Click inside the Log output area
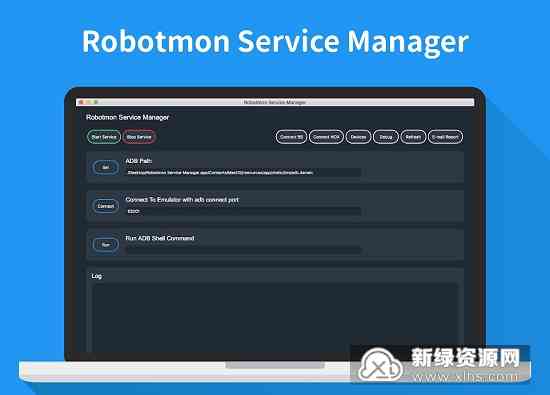 click(x=275, y=317)
